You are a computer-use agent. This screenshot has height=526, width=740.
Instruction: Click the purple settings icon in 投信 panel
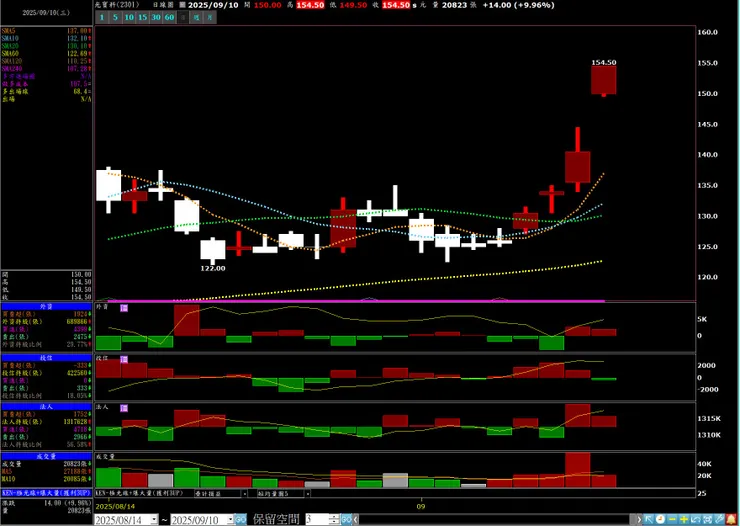(x=124, y=359)
